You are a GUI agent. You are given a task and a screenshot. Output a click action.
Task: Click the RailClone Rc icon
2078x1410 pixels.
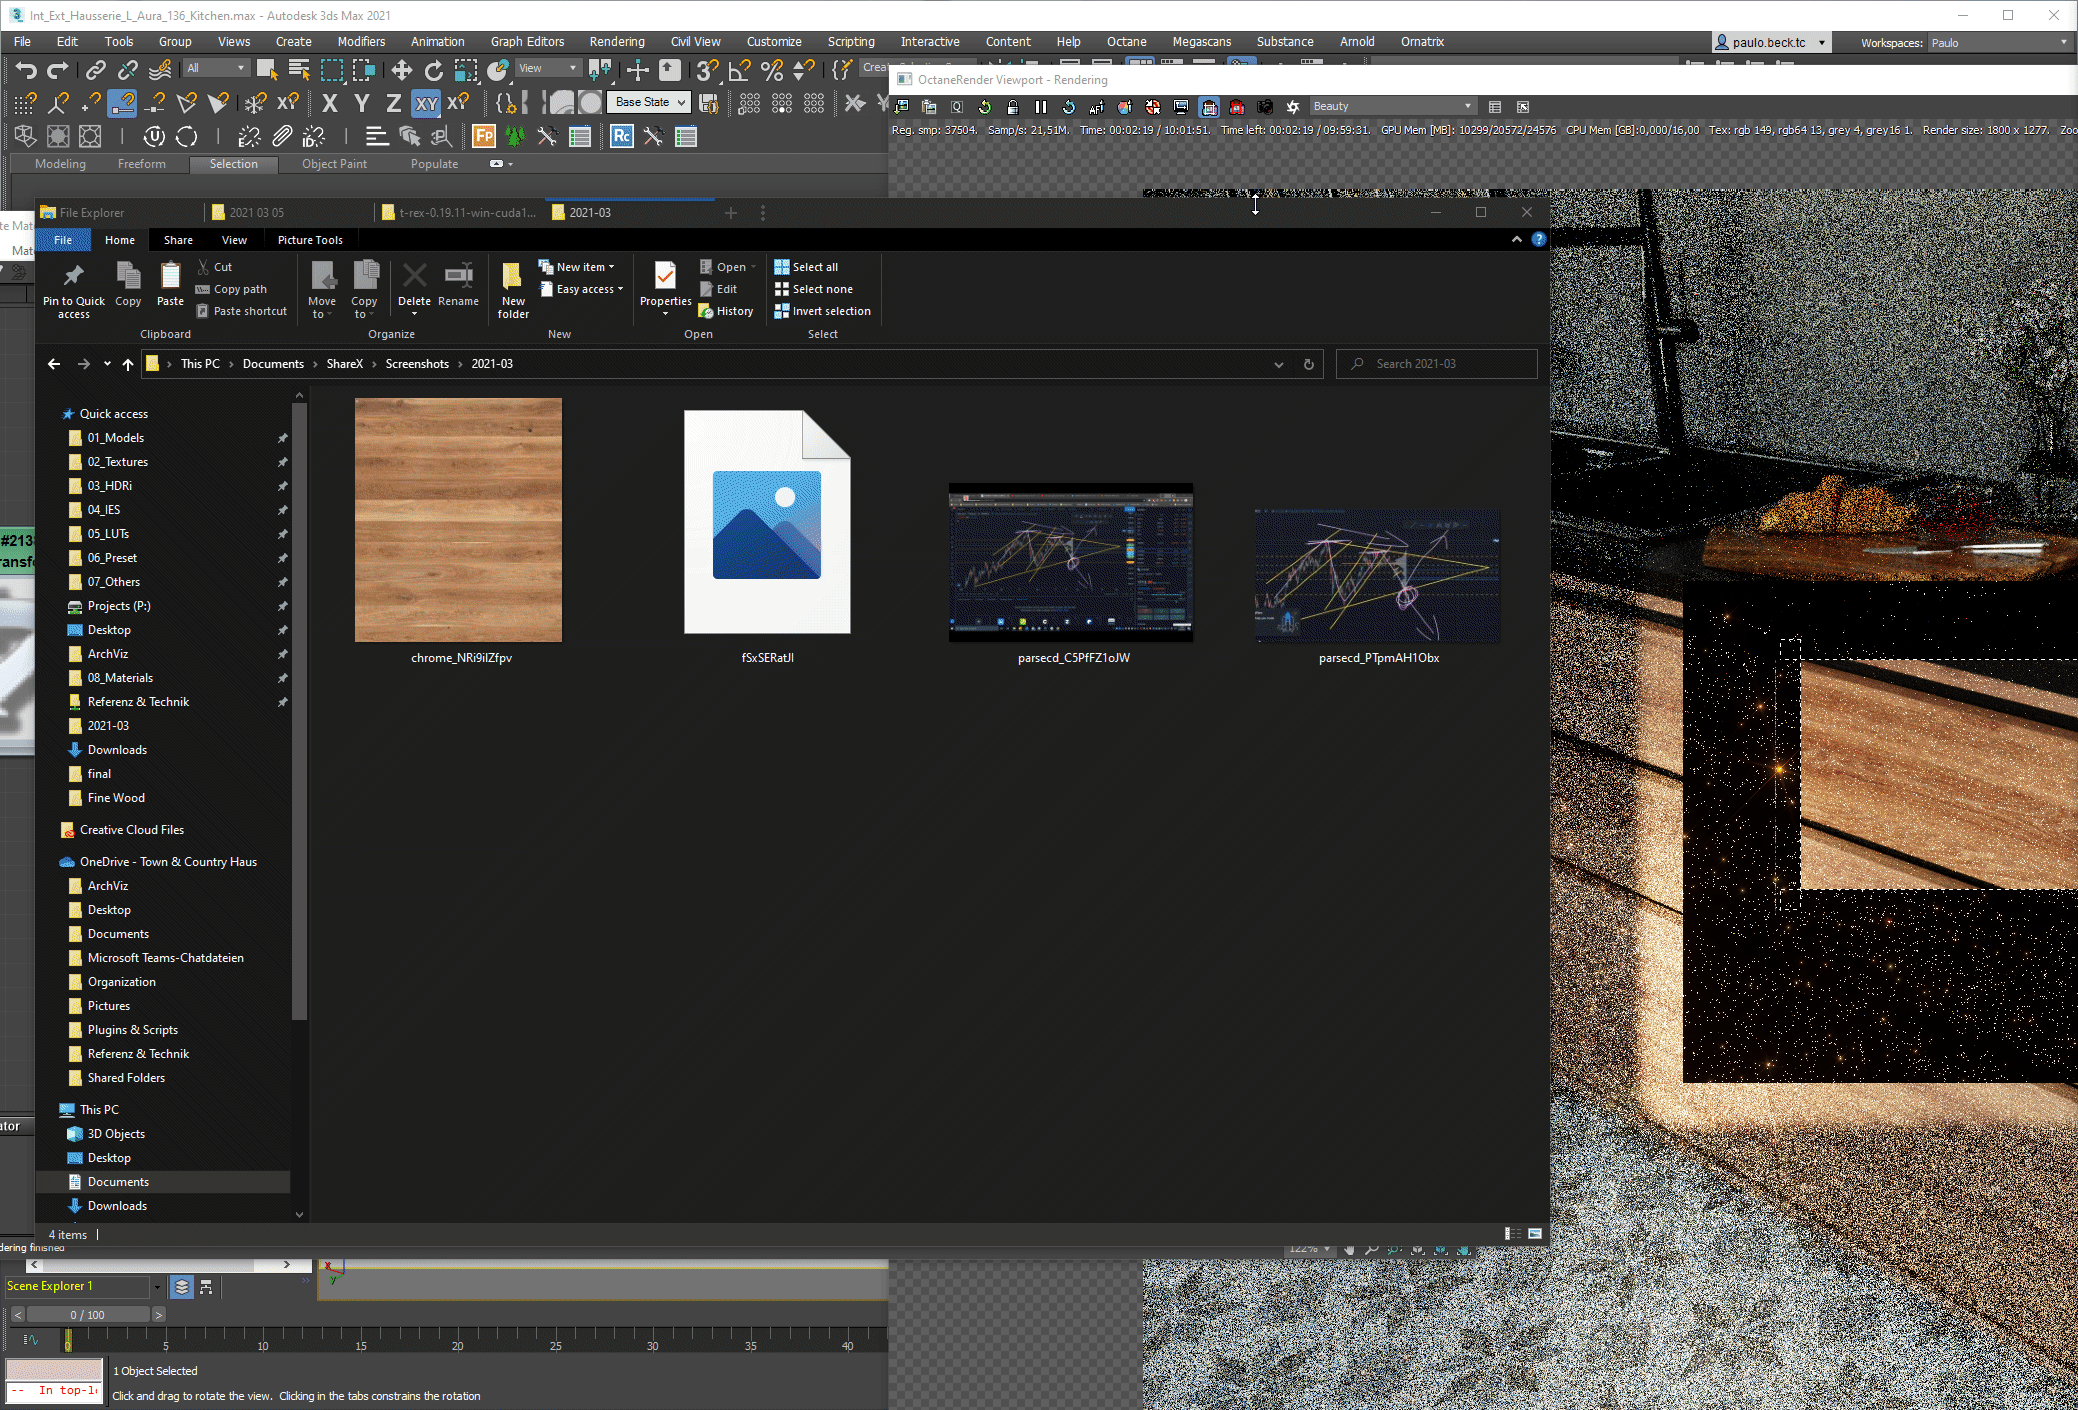click(x=621, y=137)
